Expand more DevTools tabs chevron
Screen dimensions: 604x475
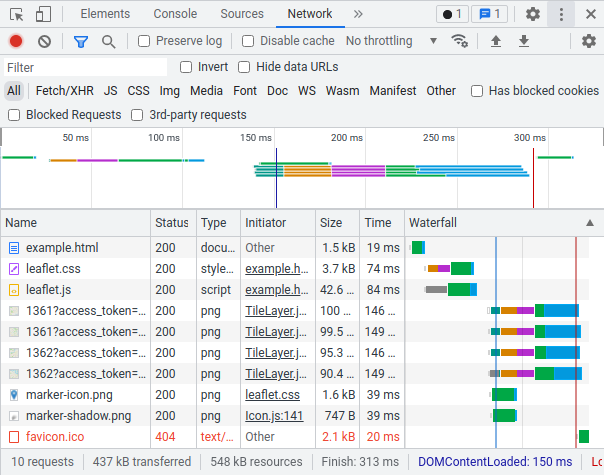click(x=358, y=14)
